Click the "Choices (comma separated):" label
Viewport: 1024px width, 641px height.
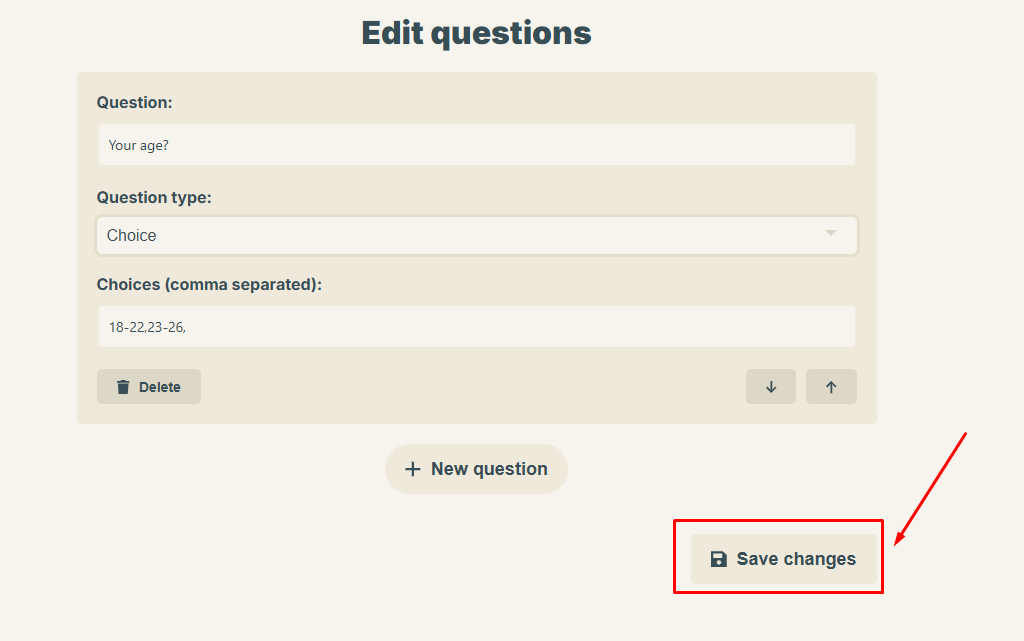tap(209, 285)
